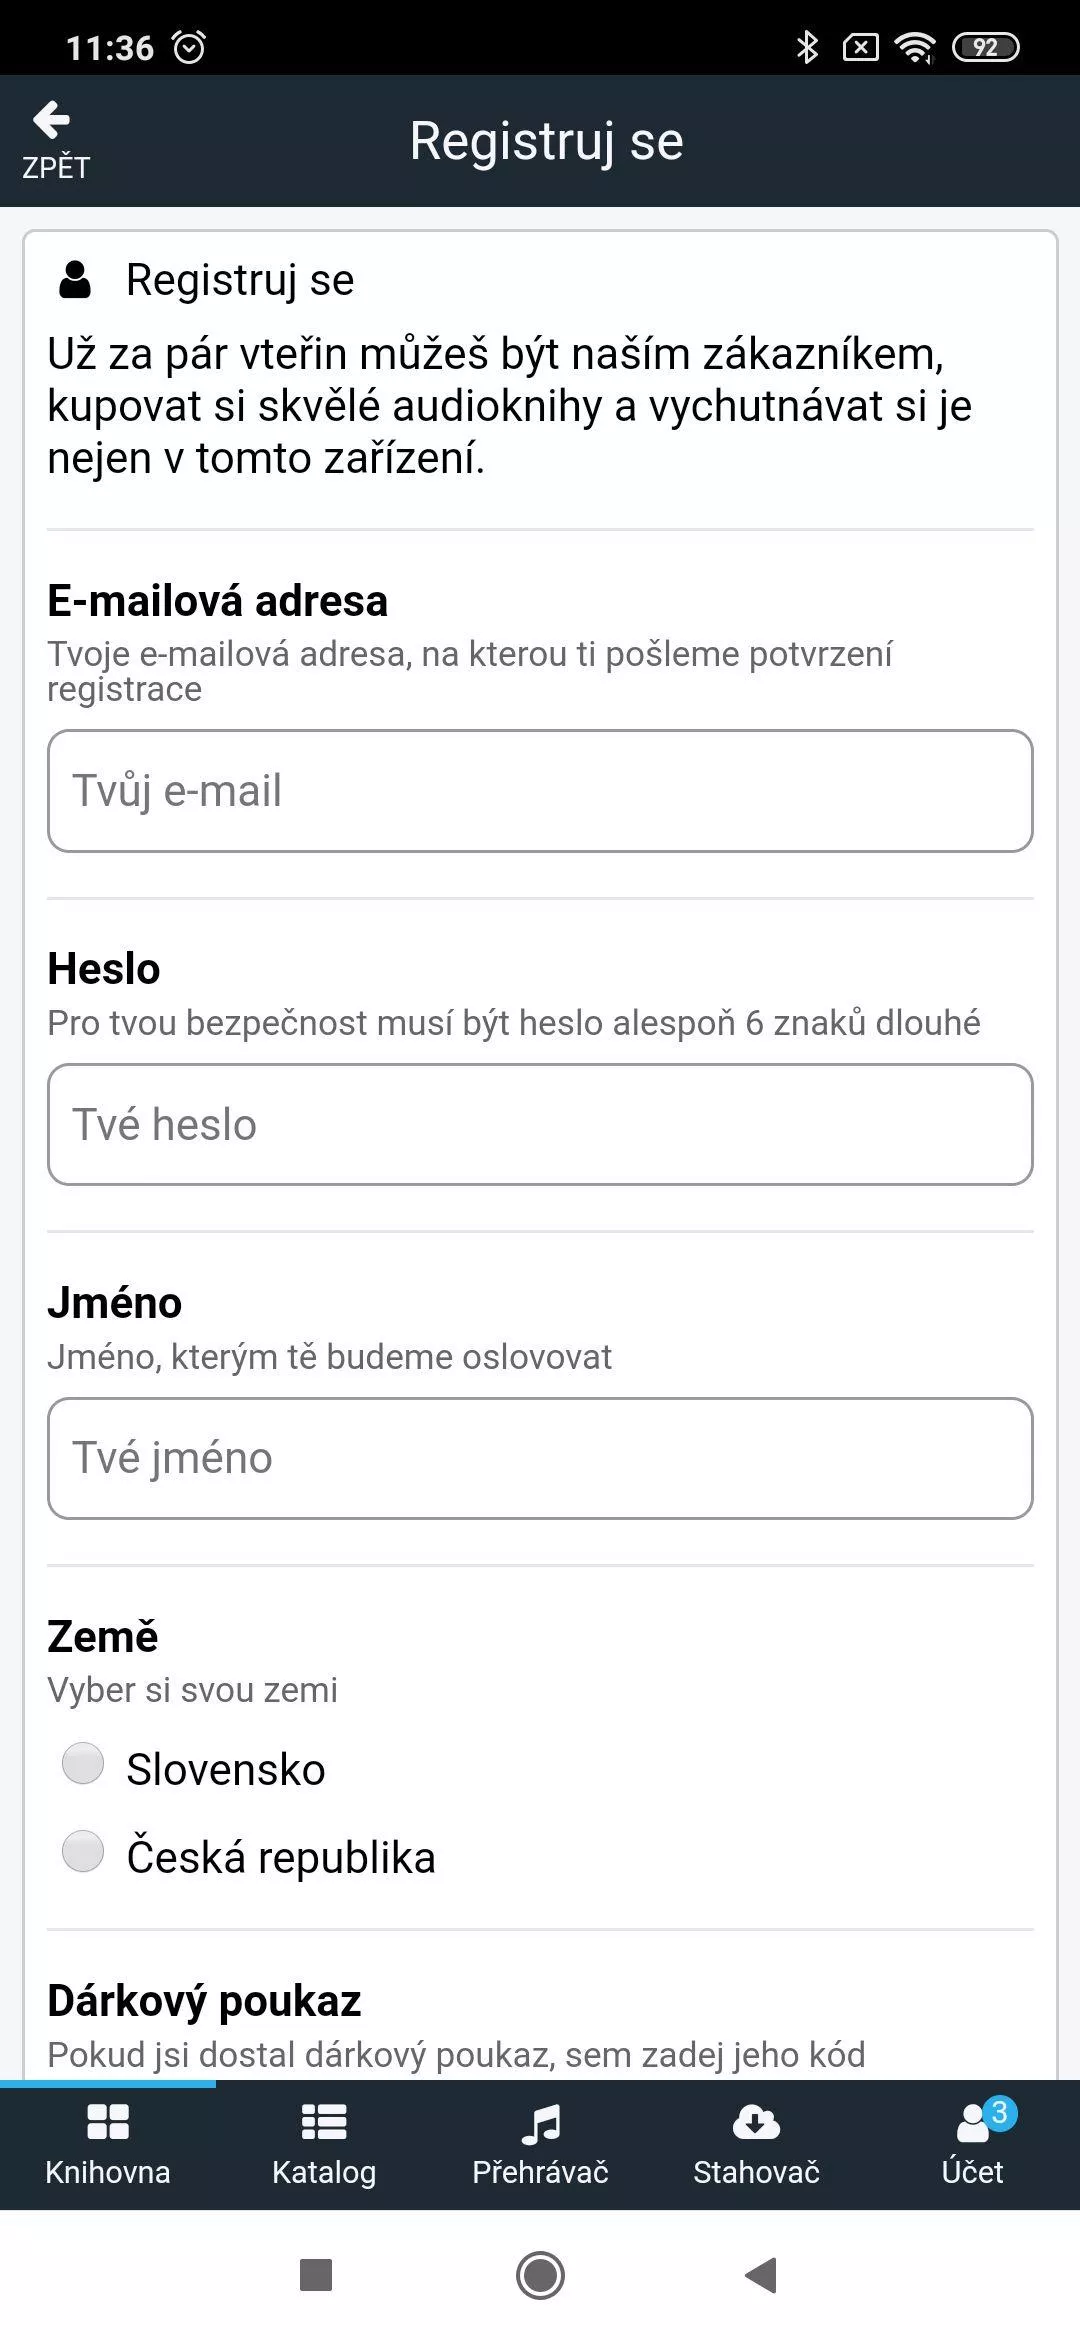Click the Tvé heslo password field

540,1125
